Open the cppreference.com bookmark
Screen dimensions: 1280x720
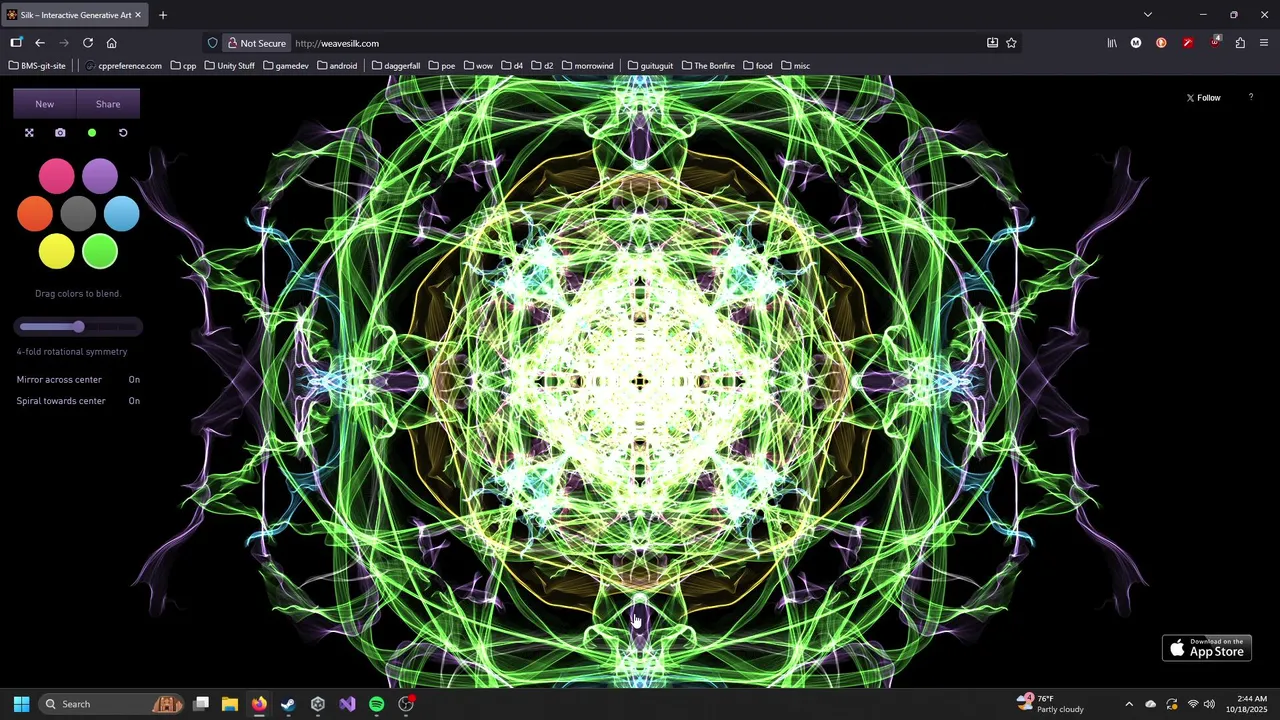click(x=123, y=66)
